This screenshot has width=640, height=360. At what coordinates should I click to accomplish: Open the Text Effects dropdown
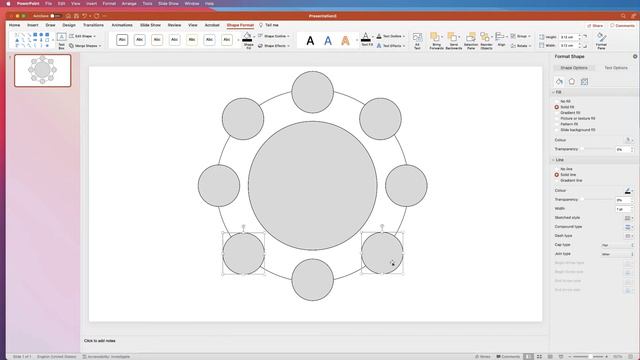(391, 46)
